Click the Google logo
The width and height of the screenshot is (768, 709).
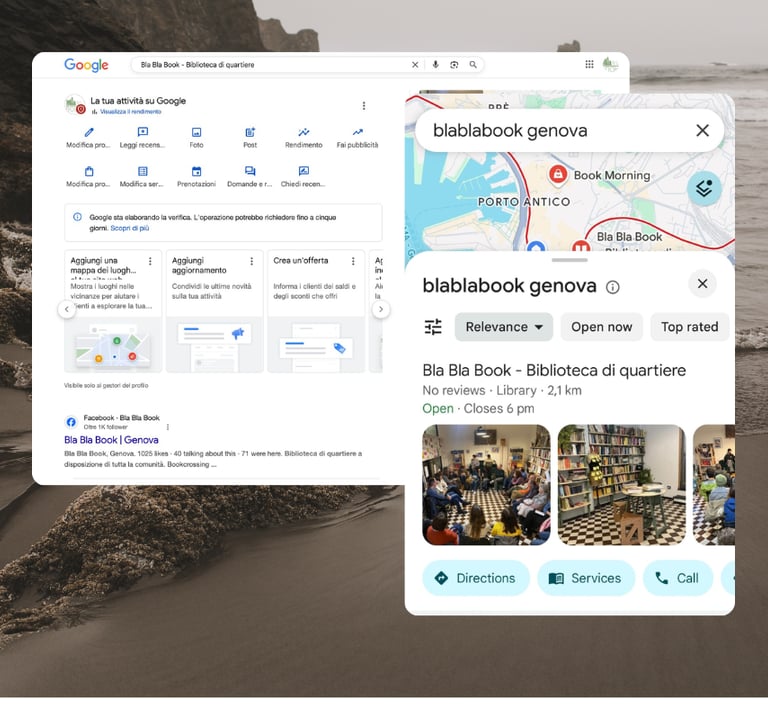tap(86, 65)
